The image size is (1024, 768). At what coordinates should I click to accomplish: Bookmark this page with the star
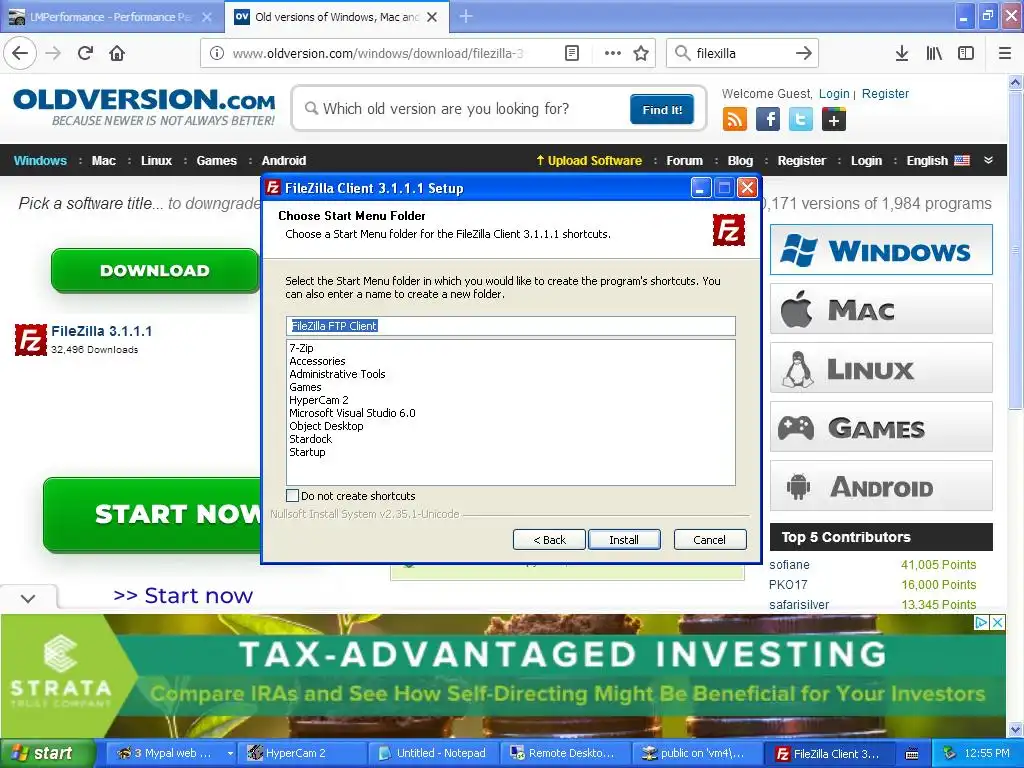click(x=641, y=53)
